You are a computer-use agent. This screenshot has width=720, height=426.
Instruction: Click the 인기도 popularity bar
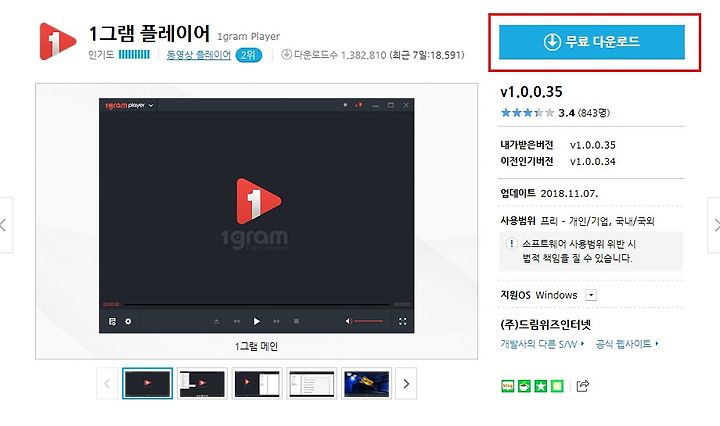(134, 55)
